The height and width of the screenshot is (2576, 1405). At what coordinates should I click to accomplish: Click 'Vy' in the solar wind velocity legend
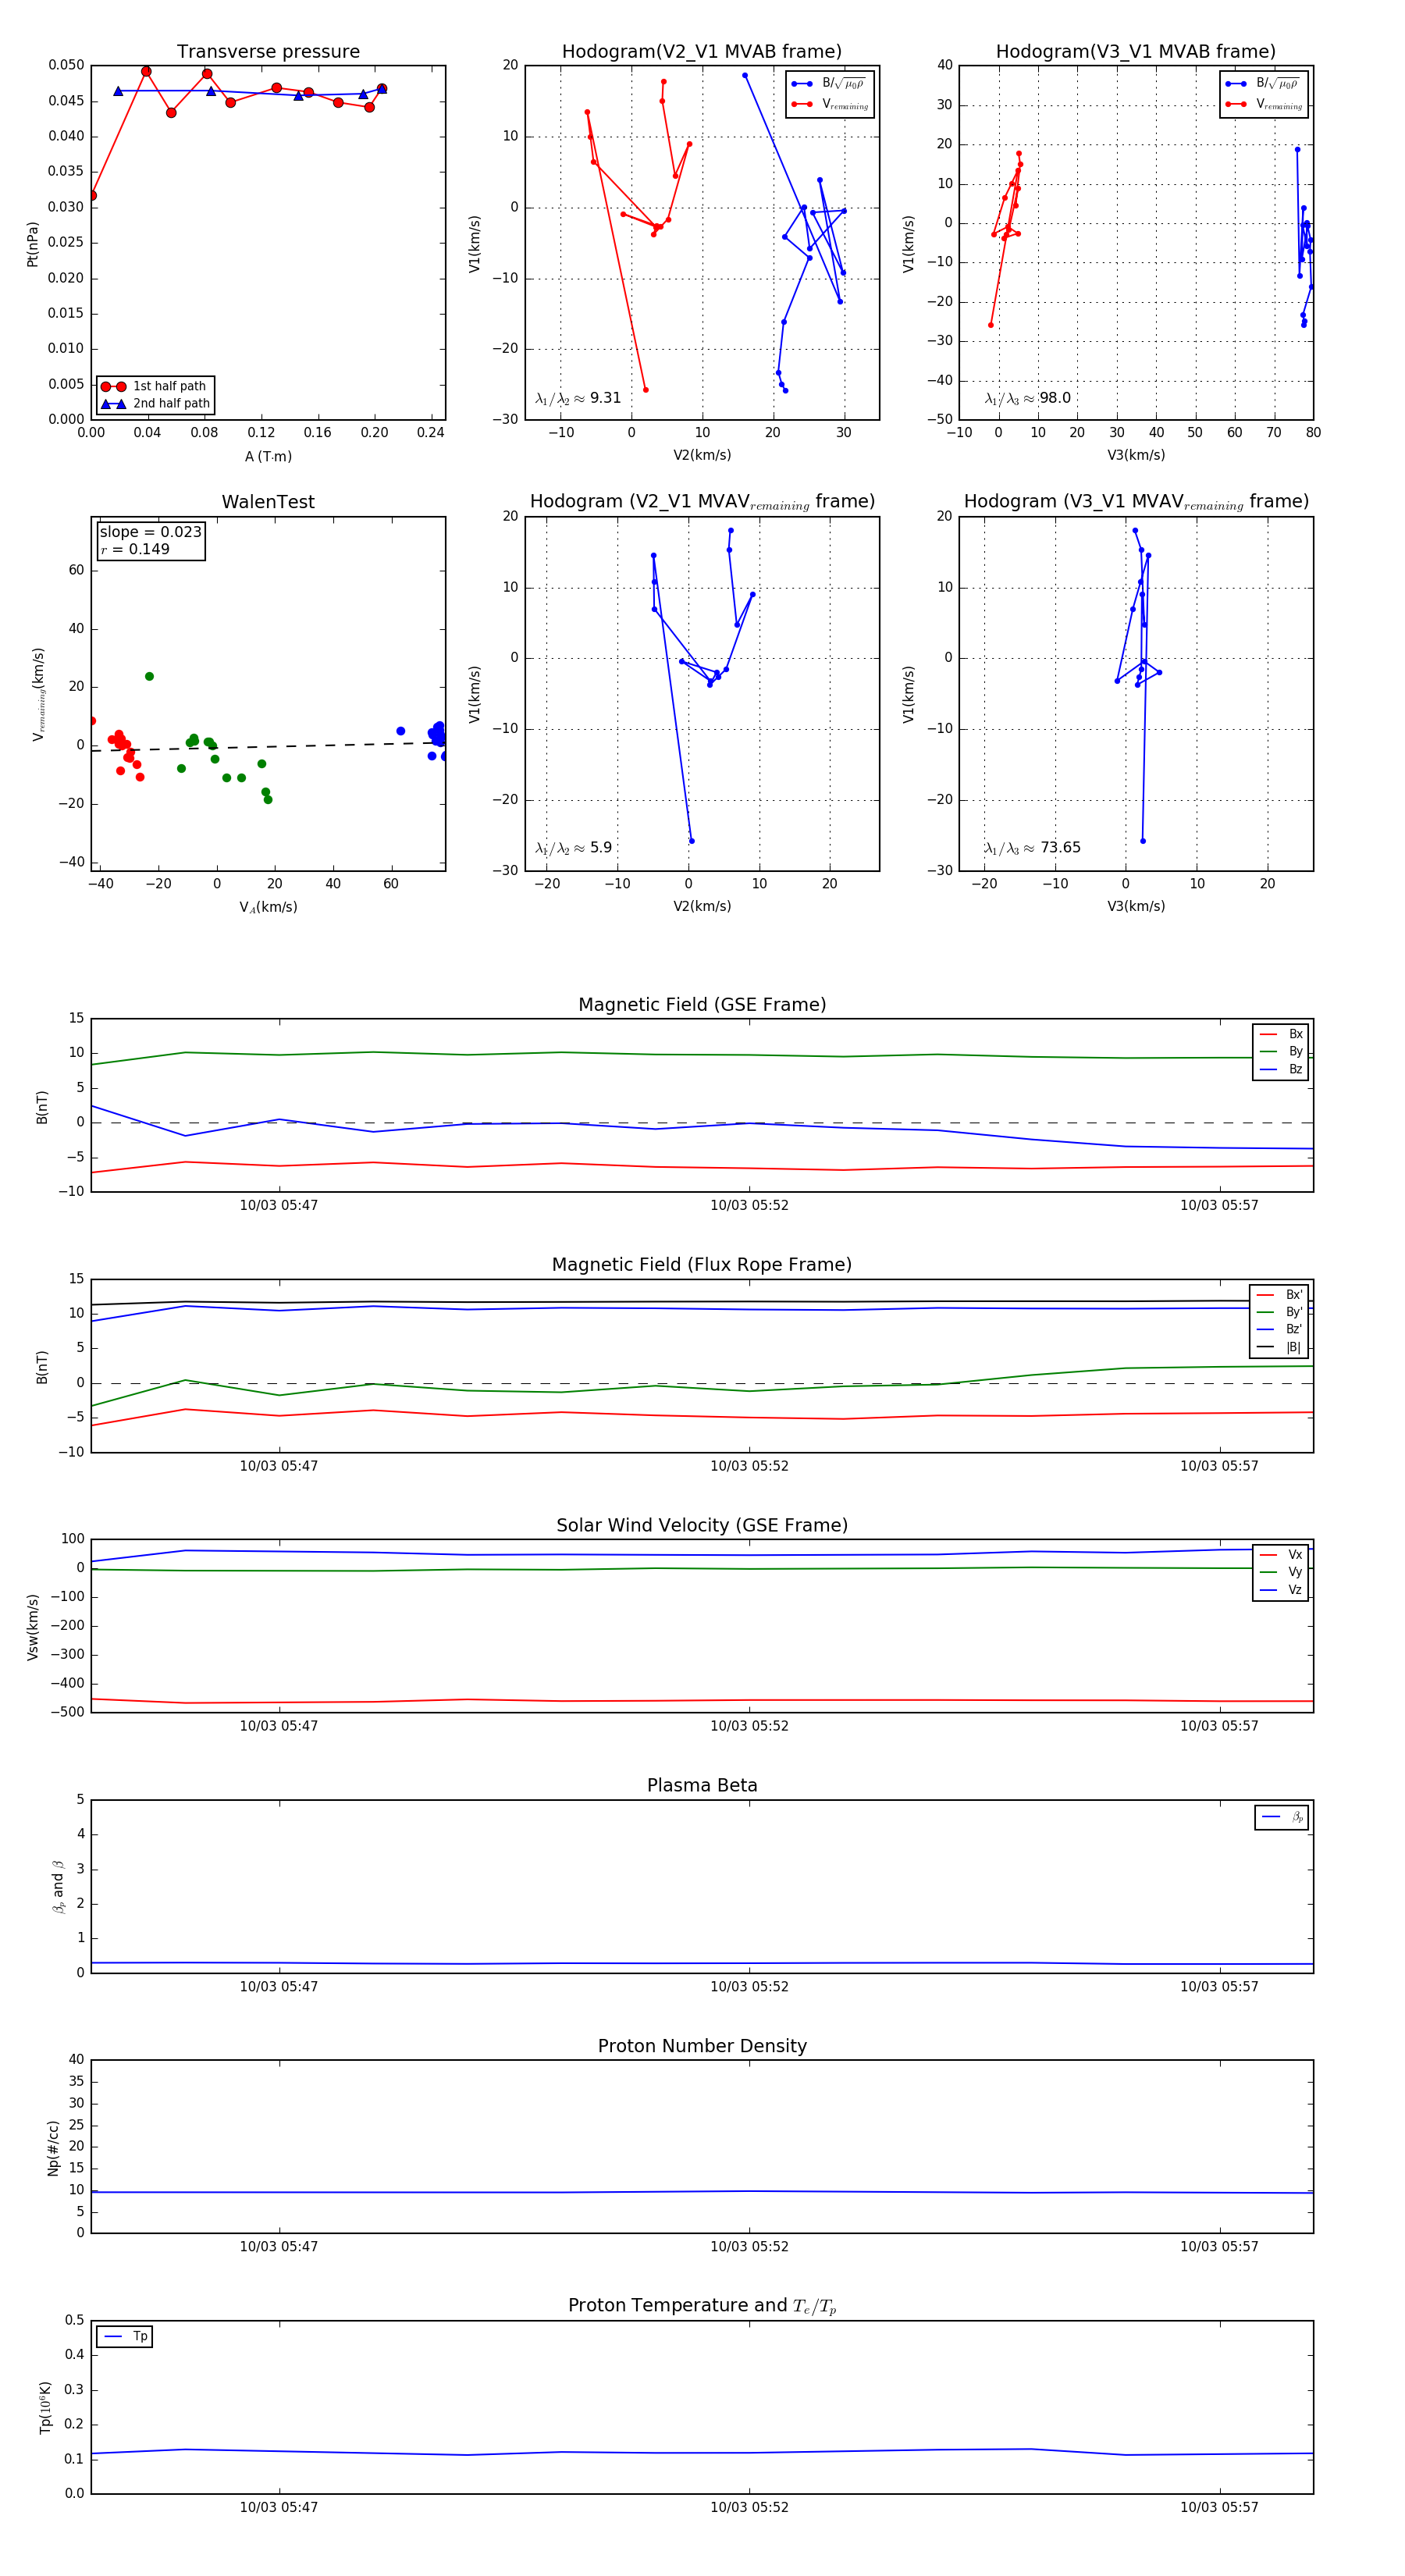pos(1281,1572)
